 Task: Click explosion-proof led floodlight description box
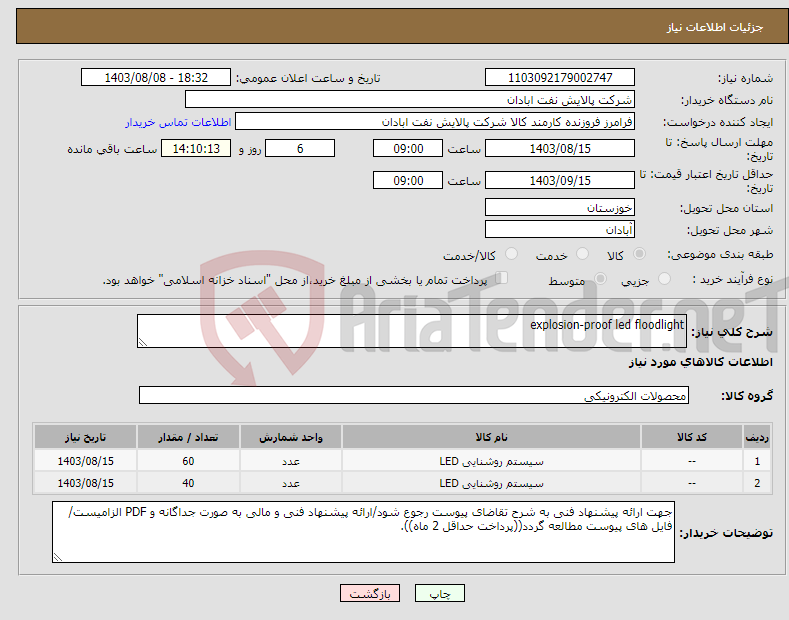[412, 331]
